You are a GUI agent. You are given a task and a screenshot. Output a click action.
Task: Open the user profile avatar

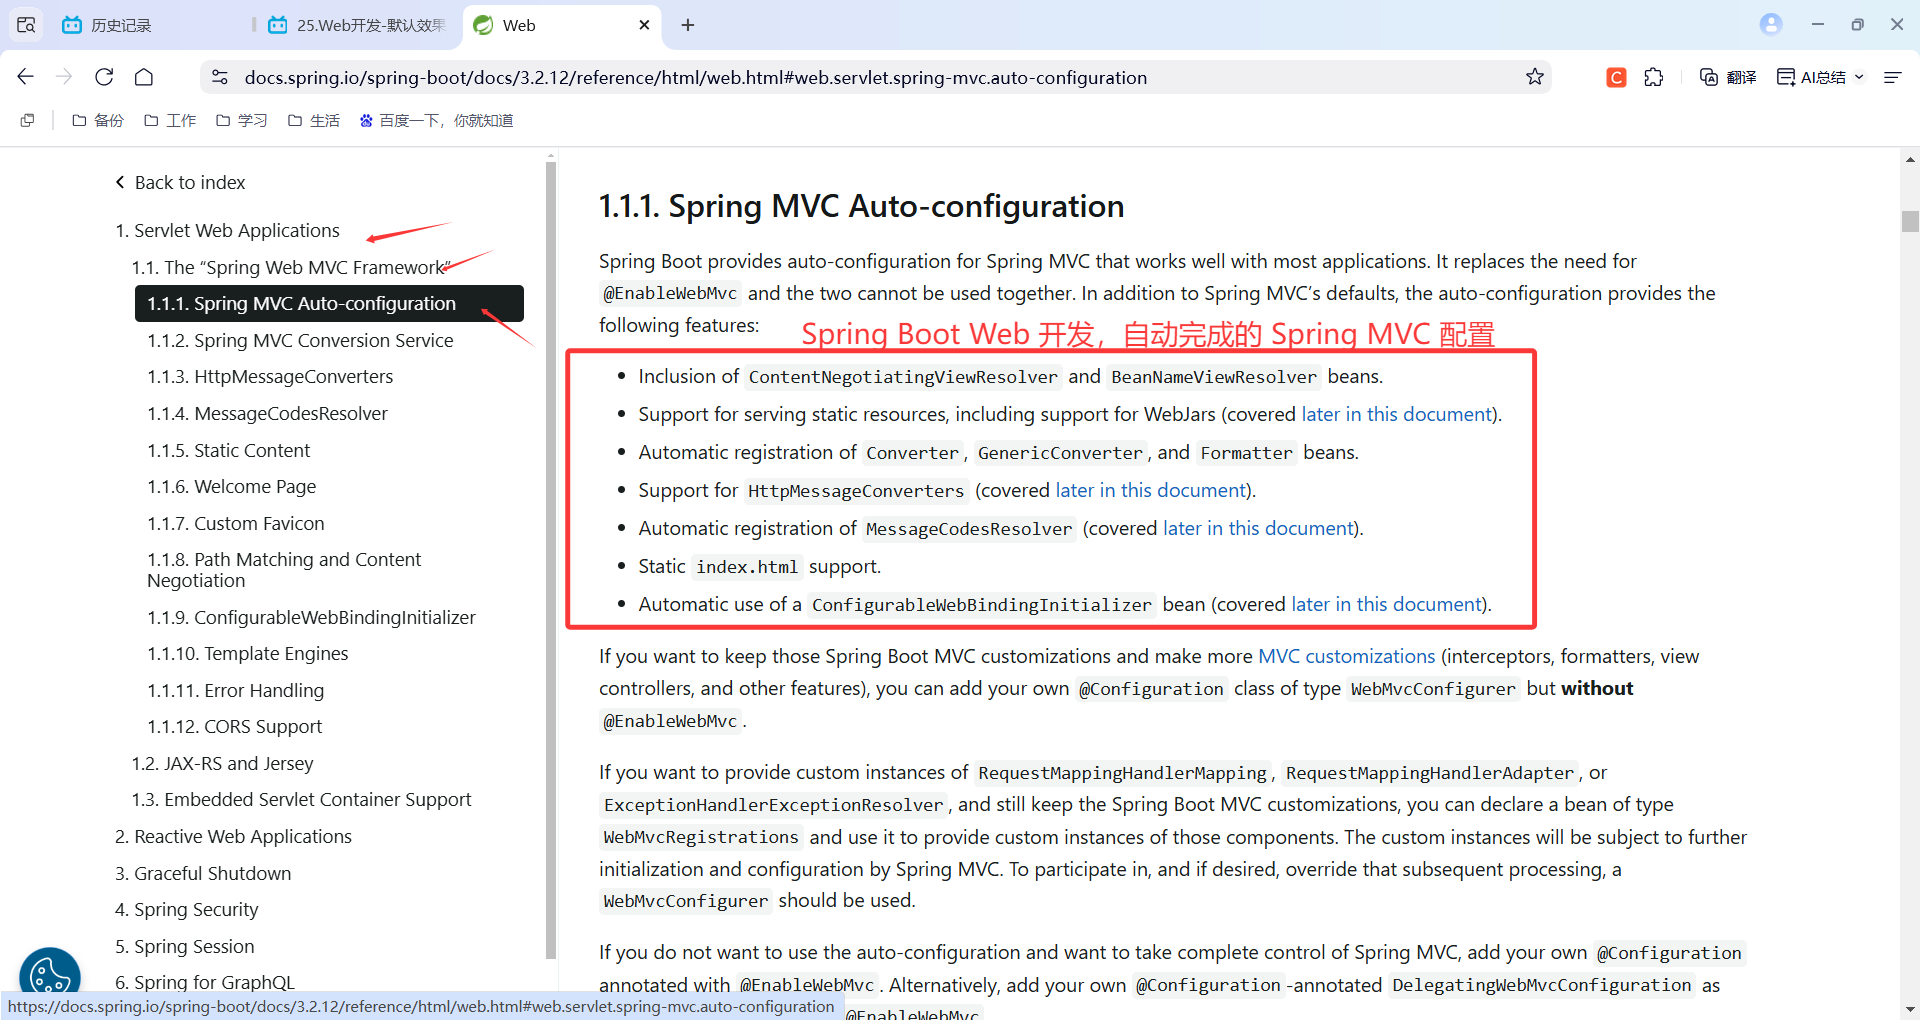[x=1771, y=24]
